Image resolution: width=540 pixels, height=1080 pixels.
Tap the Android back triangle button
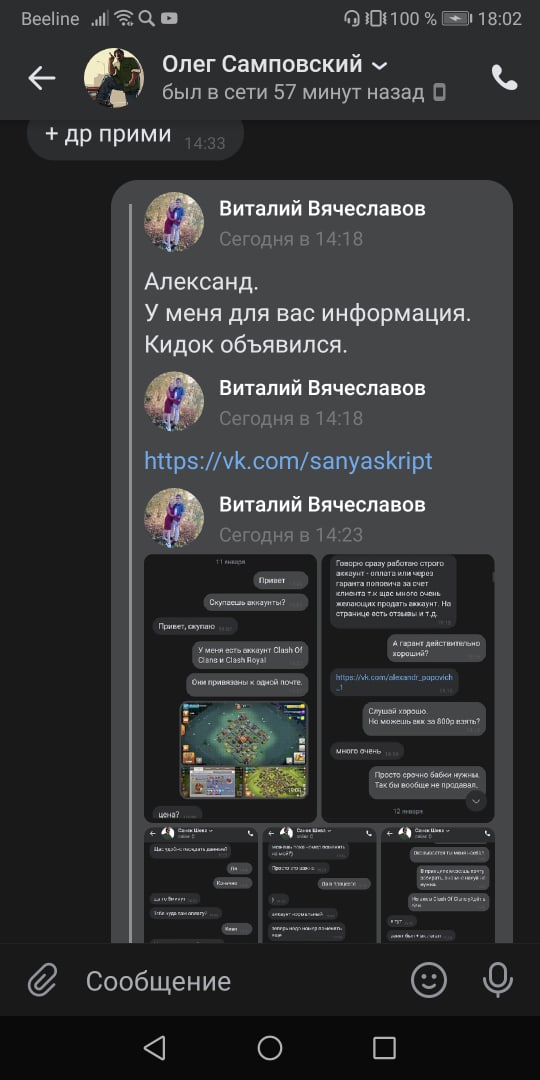coord(155,1048)
